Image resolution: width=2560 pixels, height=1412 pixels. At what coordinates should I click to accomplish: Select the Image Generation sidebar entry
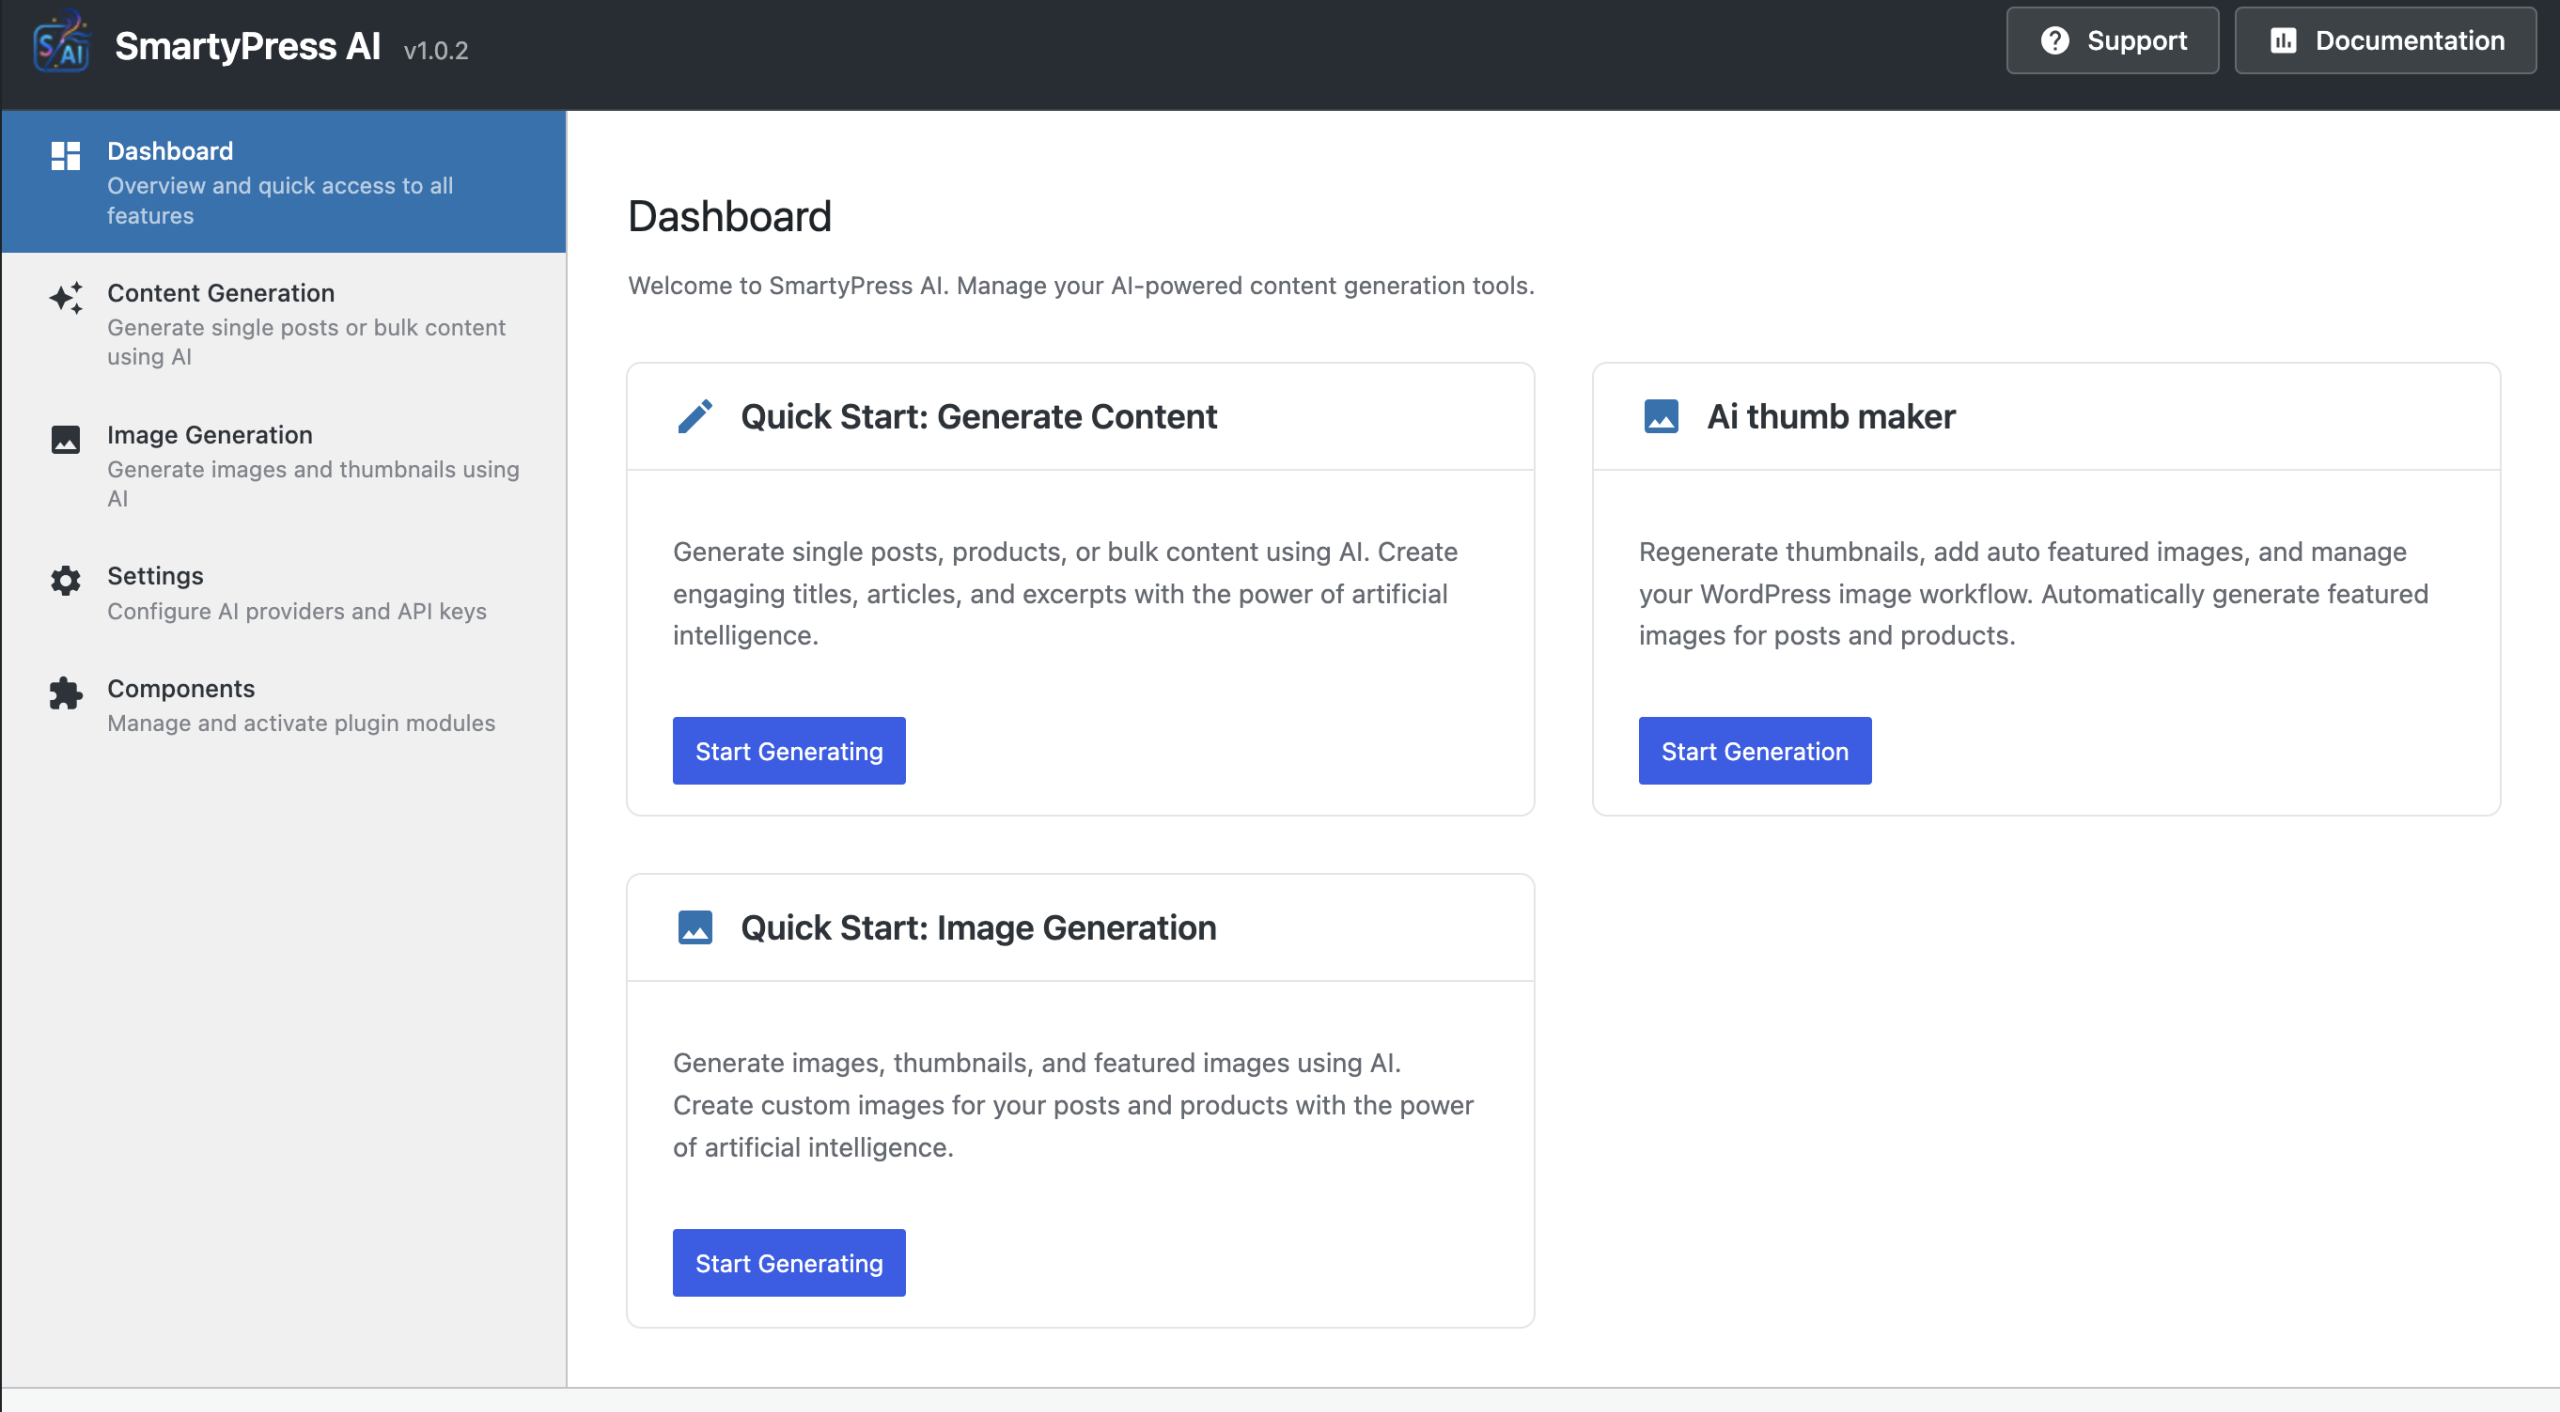click(x=210, y=434)
